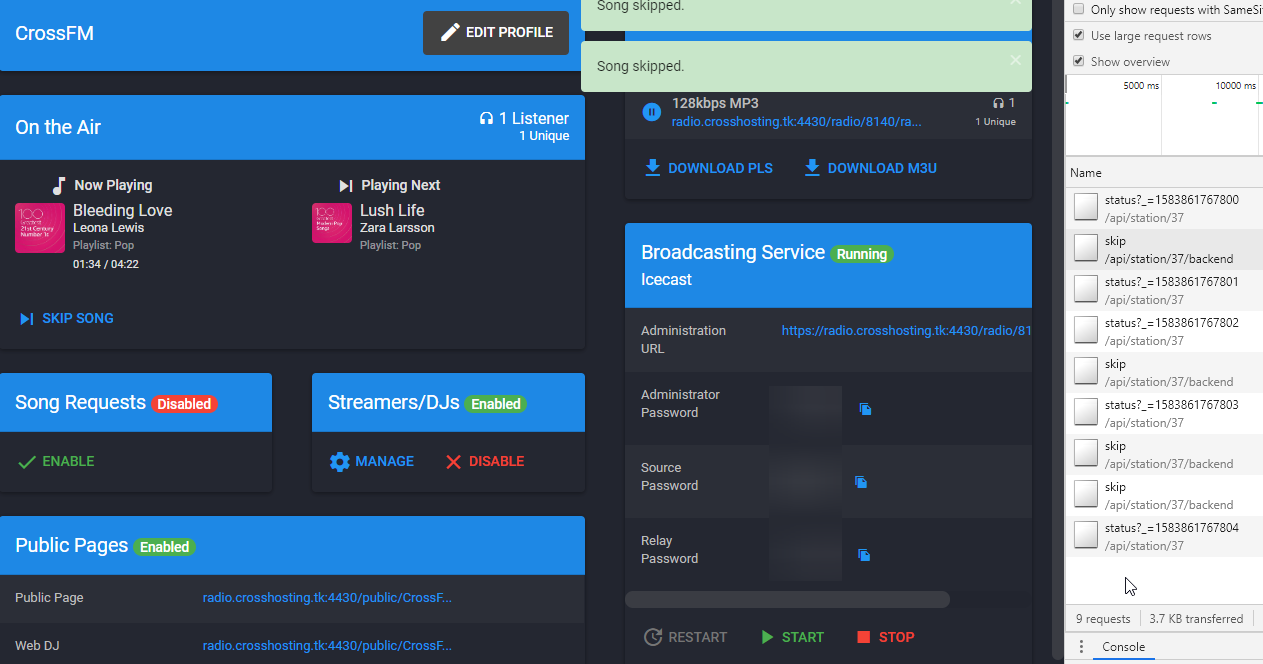Download the PLS playlist file
The height and width of the screenshot is (664, 1263).
[x=709, y=168]
